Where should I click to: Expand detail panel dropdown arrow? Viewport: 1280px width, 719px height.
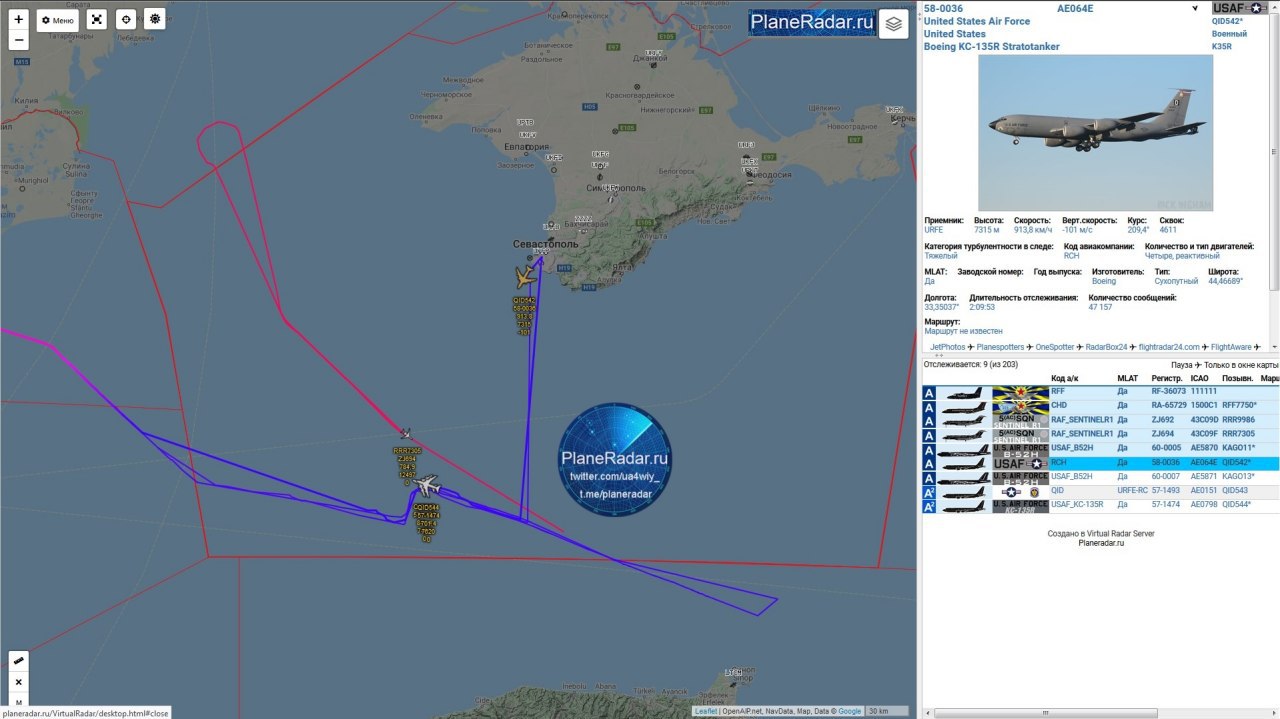[x=1194, y=9]
